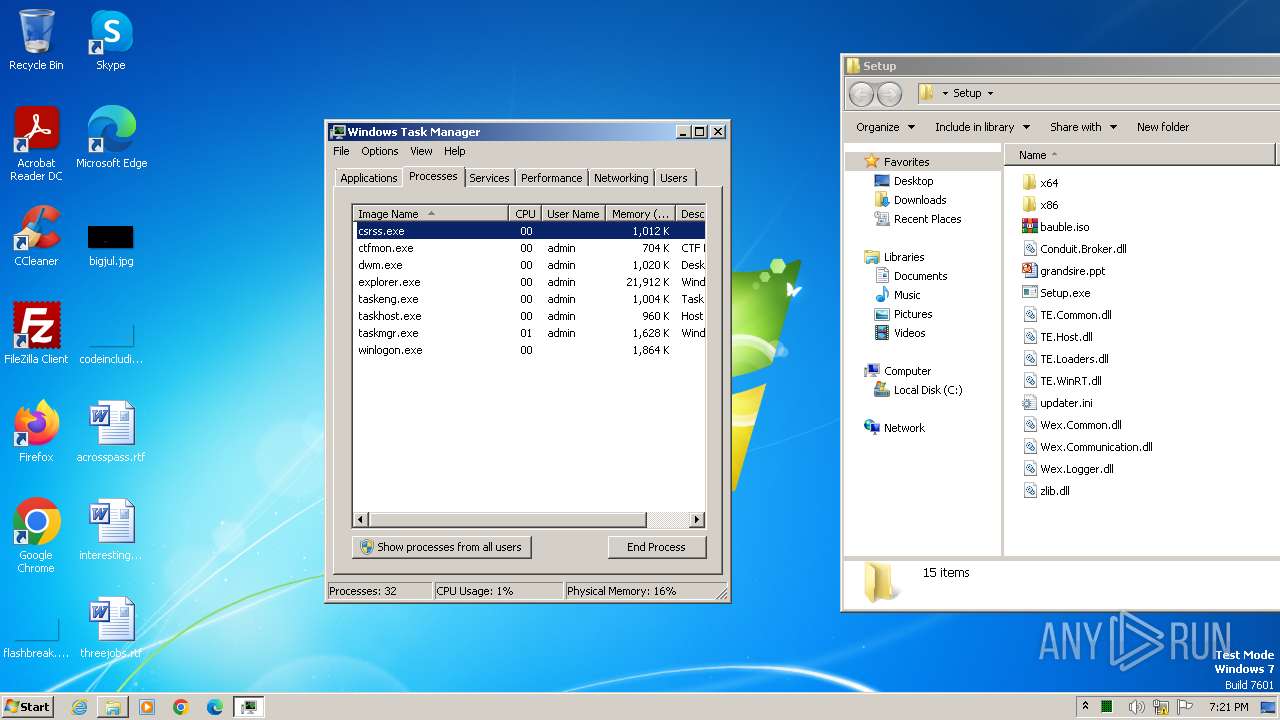This screenshot has height=720, width=1280.
Task: Select the winlogon.exe process row
Action: pyautogui.click(x=529, y=350)
